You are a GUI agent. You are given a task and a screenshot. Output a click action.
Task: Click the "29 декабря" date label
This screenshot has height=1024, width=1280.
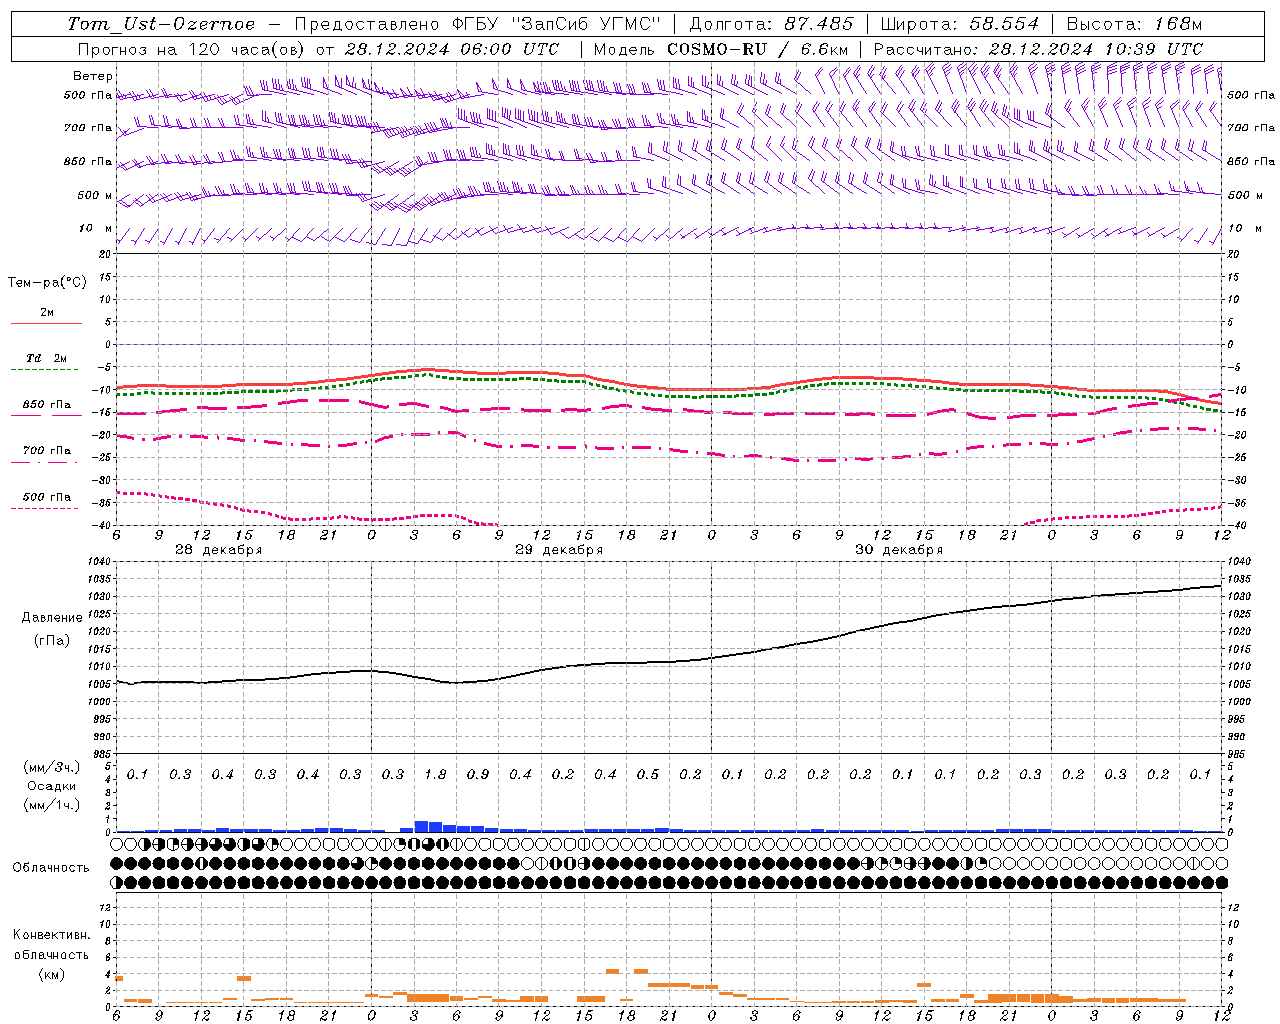pos(559,550)
